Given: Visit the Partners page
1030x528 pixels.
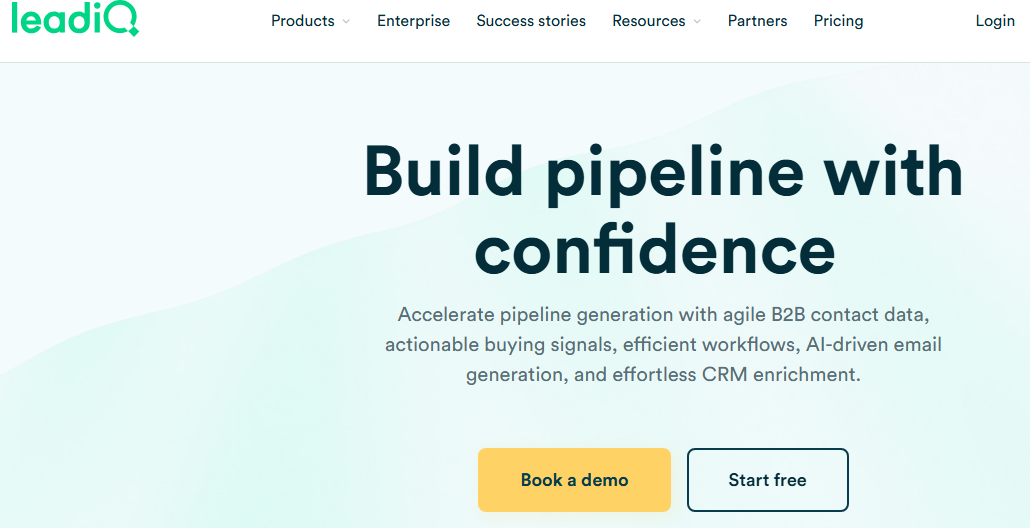Looking at the screenshot, I should [757, 21].
